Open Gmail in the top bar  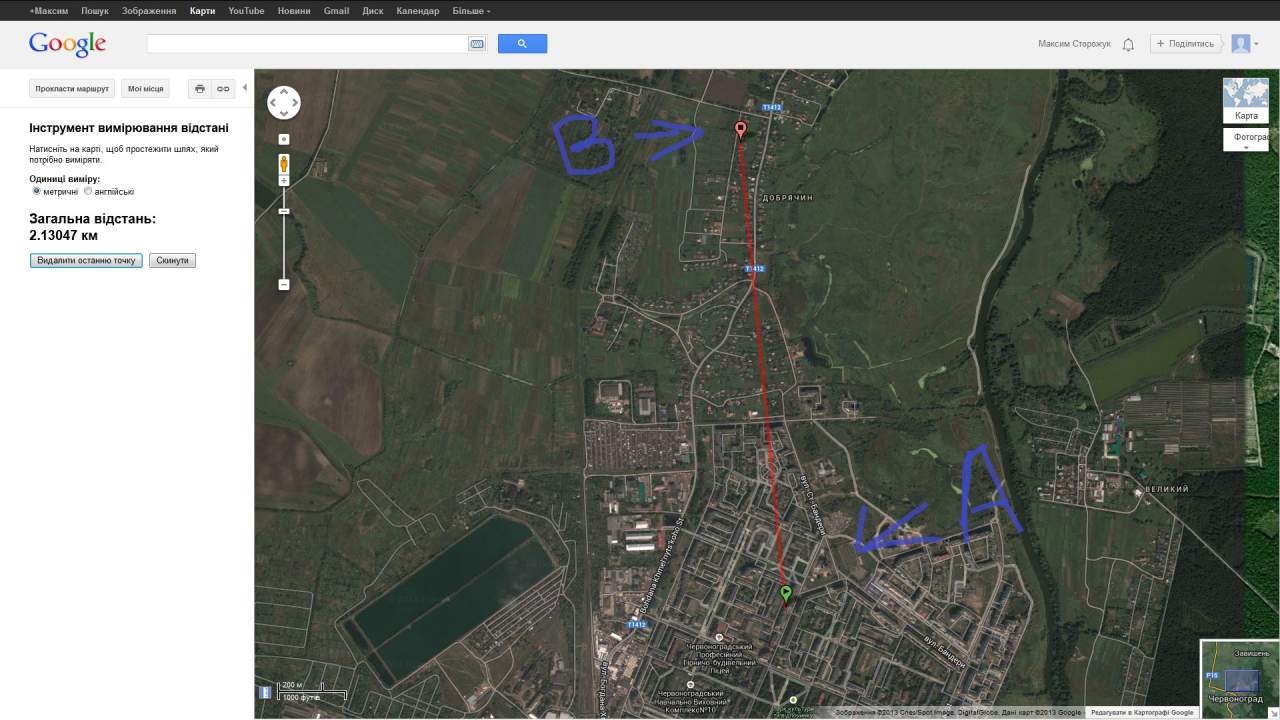(x=337, y=11)
